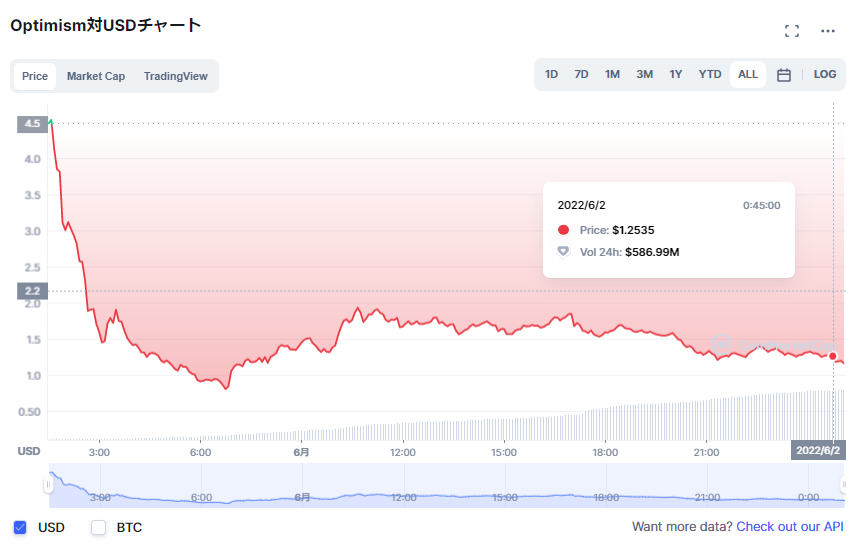Grab the left handle of the range navigator
The width and height of the screenshot is (856, 547).
48,484
